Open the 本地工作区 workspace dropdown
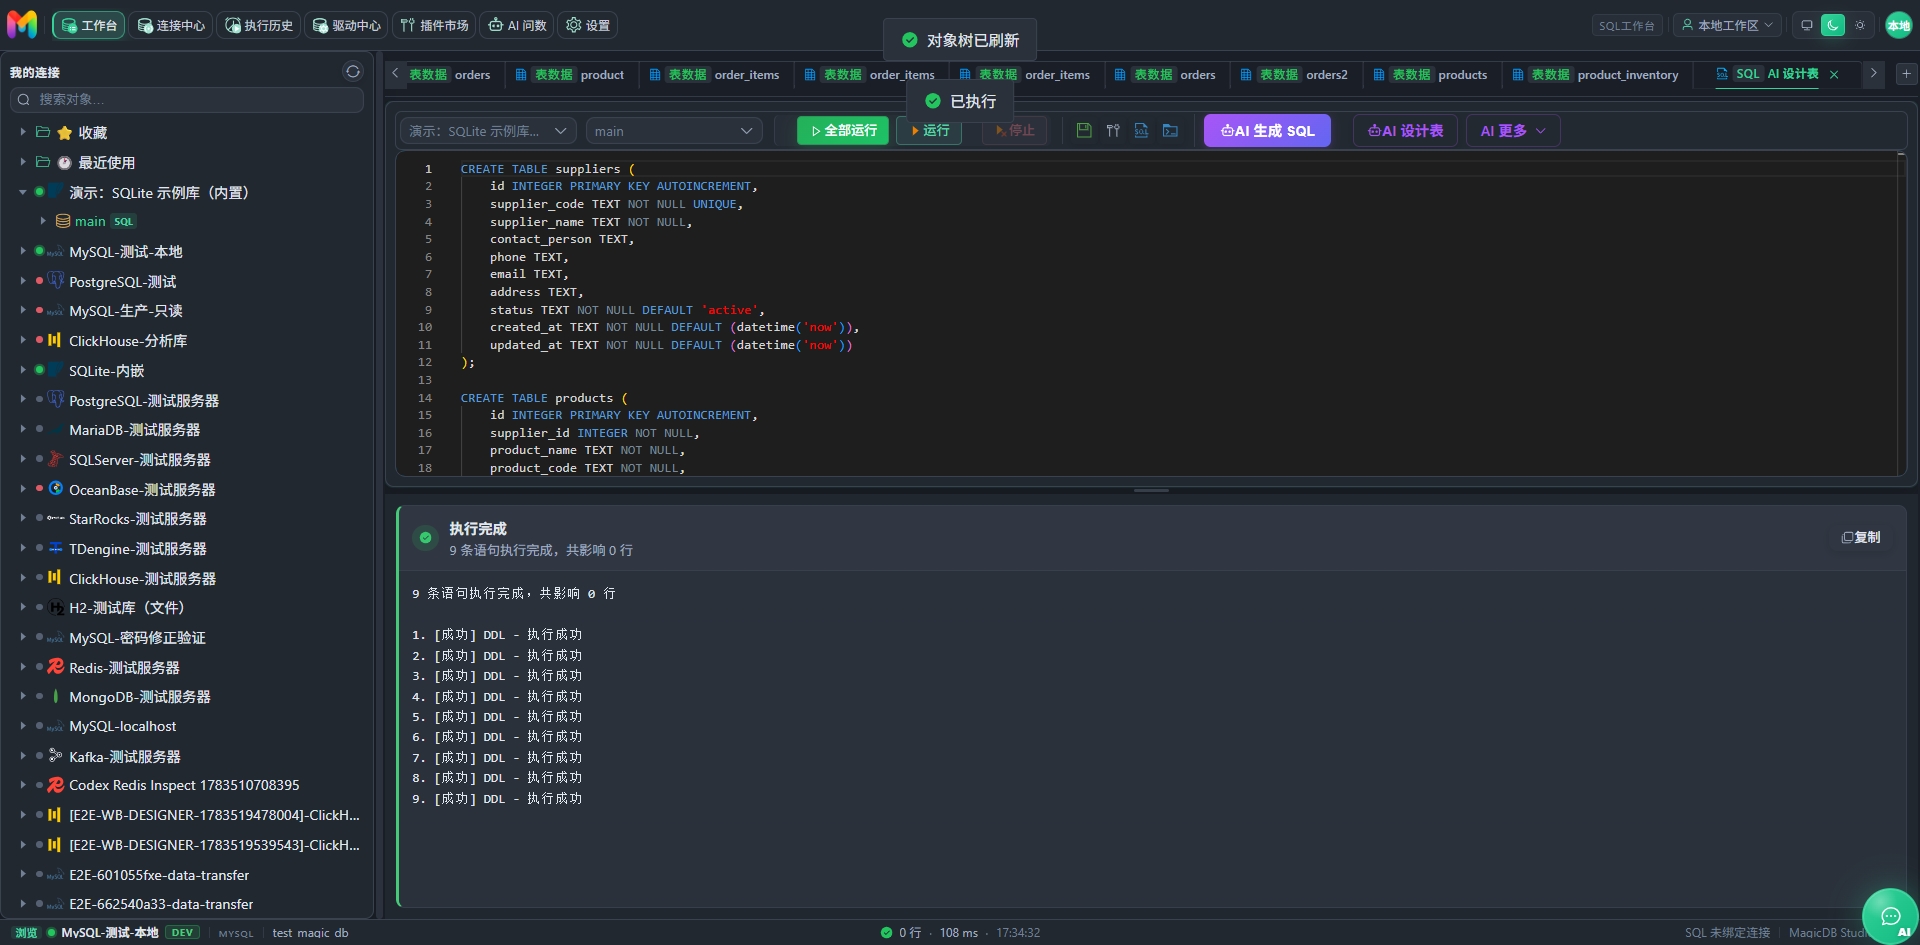Viewport: 1920px width, 945px height. tap(1727, 25)
